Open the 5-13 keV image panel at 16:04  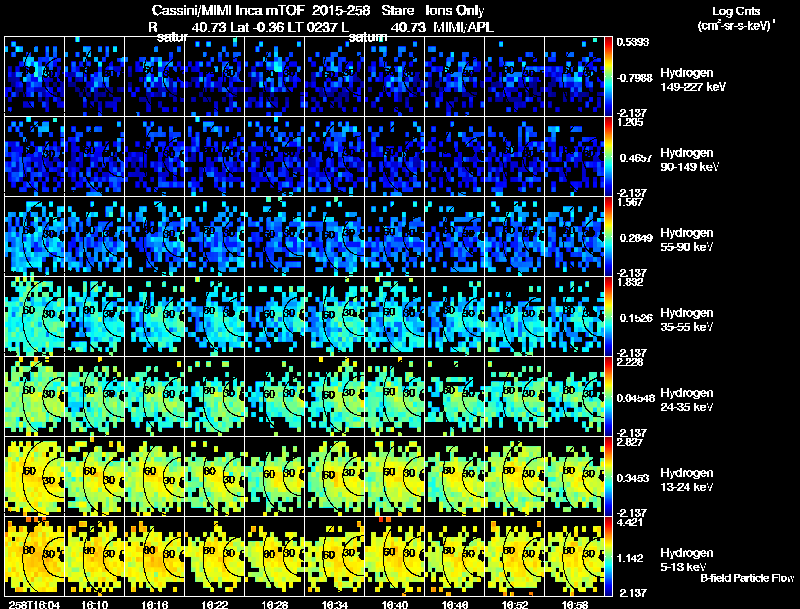click(x=35, y=556)
